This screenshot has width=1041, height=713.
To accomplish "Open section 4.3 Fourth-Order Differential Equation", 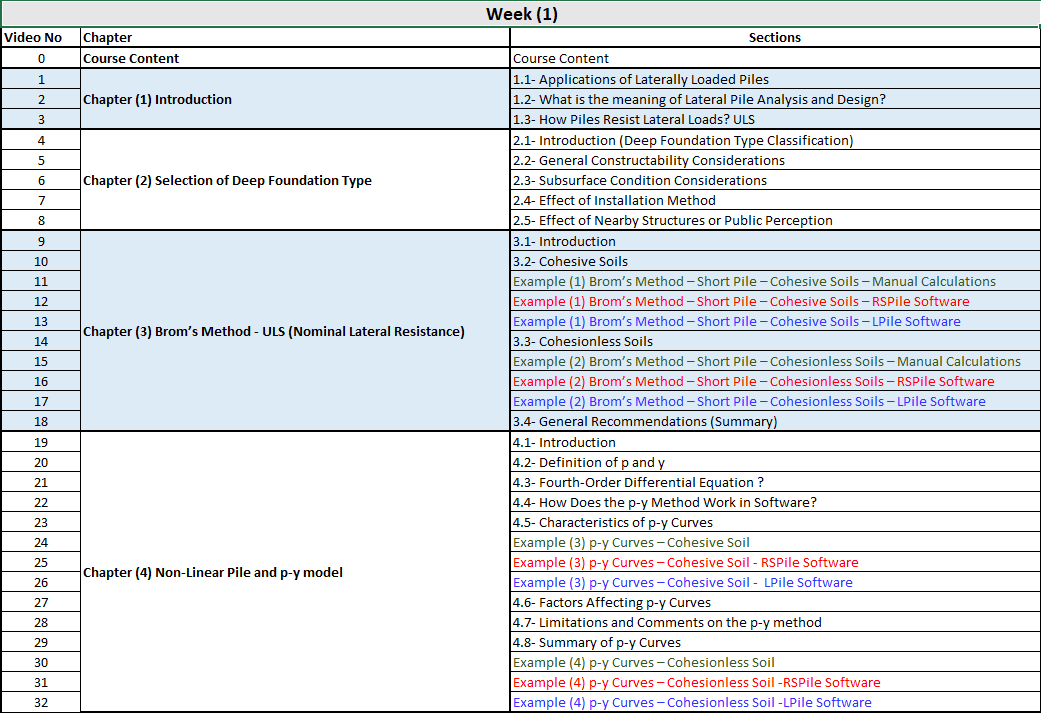I will (x=638, y=482).
